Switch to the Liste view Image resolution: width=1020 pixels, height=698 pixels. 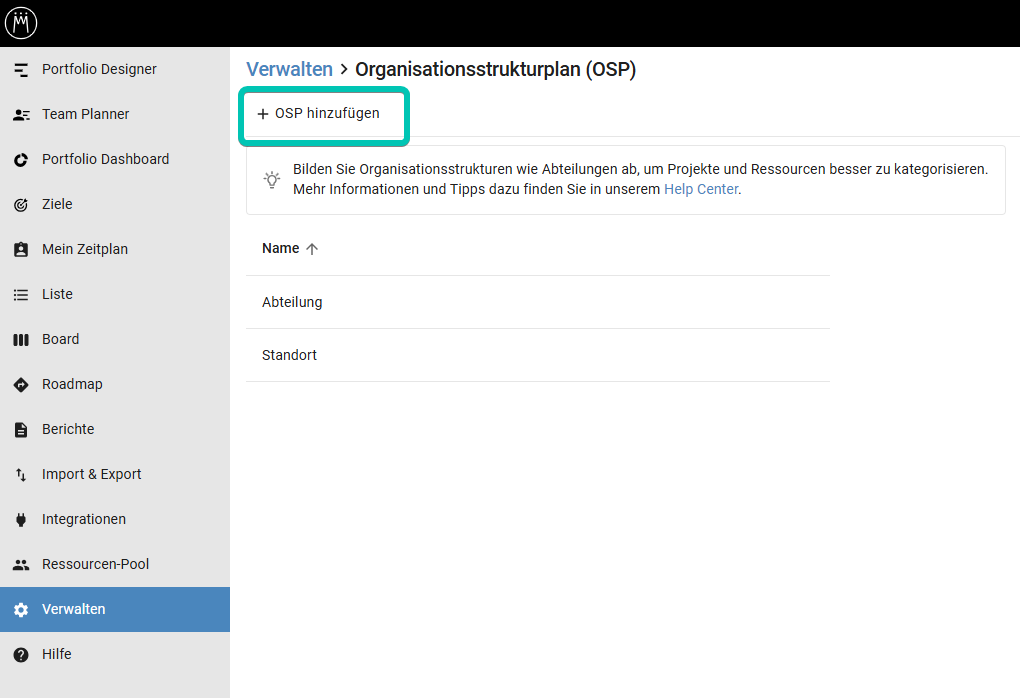click(x=114, y=294)
